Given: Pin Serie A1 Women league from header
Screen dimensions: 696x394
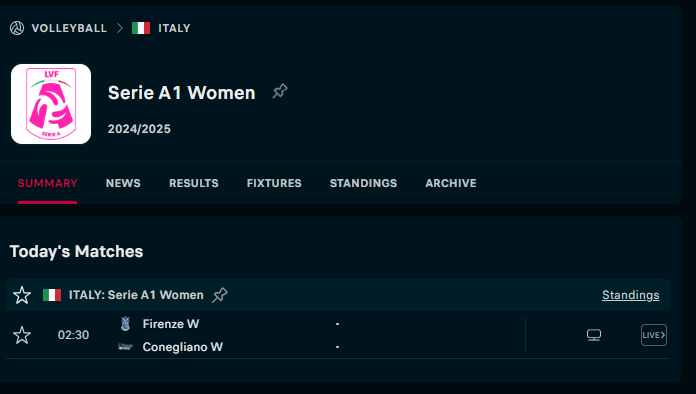Looking at the screenshot, I should (x=280, y=91).
